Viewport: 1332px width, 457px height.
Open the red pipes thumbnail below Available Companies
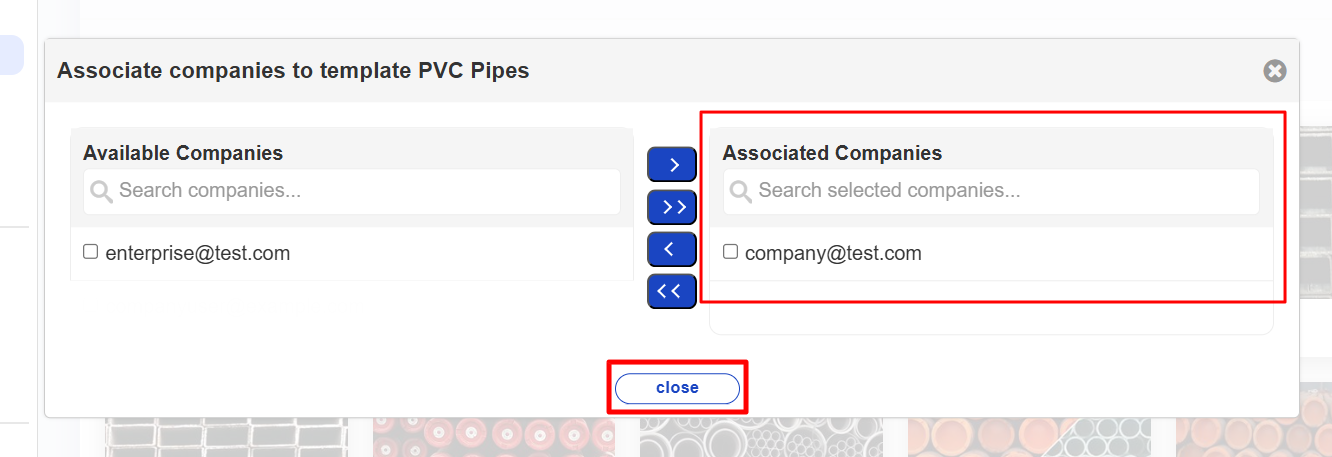pyautogui.click(x=494, y=438)
